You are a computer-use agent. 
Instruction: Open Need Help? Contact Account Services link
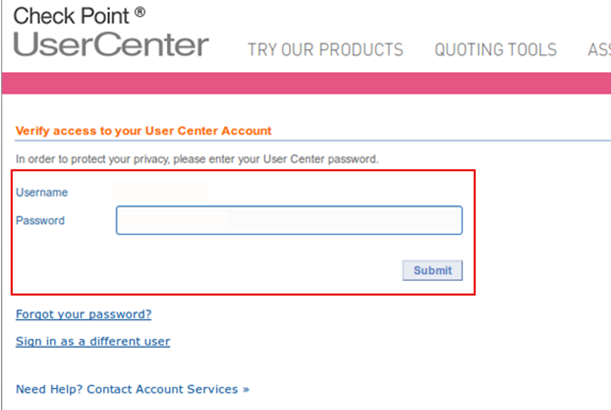tap(132, 389)
